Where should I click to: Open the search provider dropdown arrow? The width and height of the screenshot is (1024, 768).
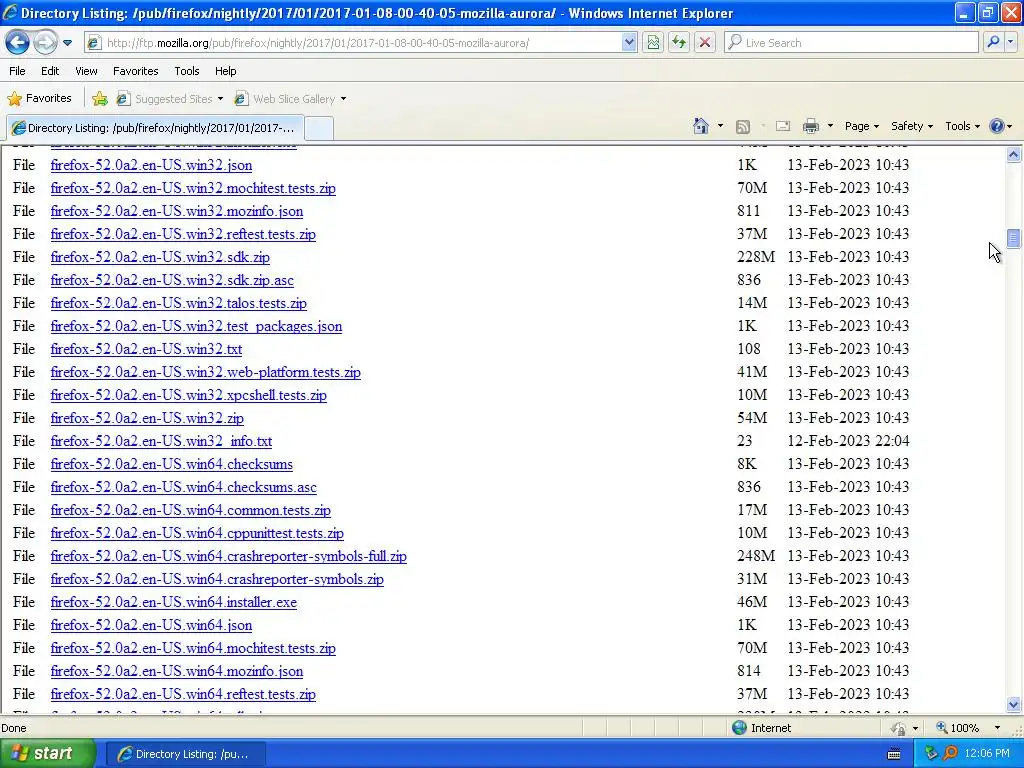click(x=1010, y=43)
